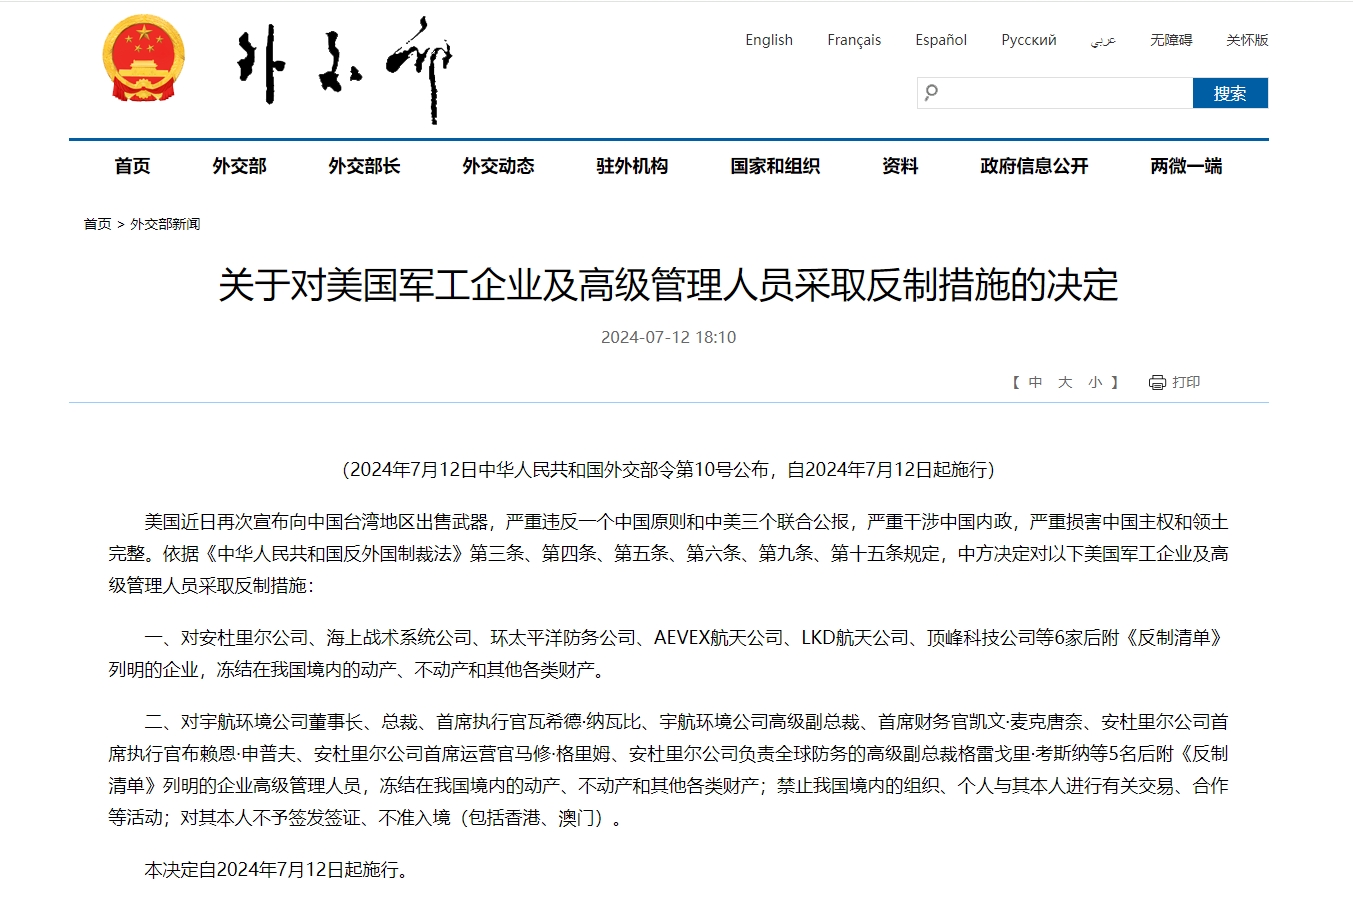Open the 外交部长 navigation menu

click(x=364, y=166)
